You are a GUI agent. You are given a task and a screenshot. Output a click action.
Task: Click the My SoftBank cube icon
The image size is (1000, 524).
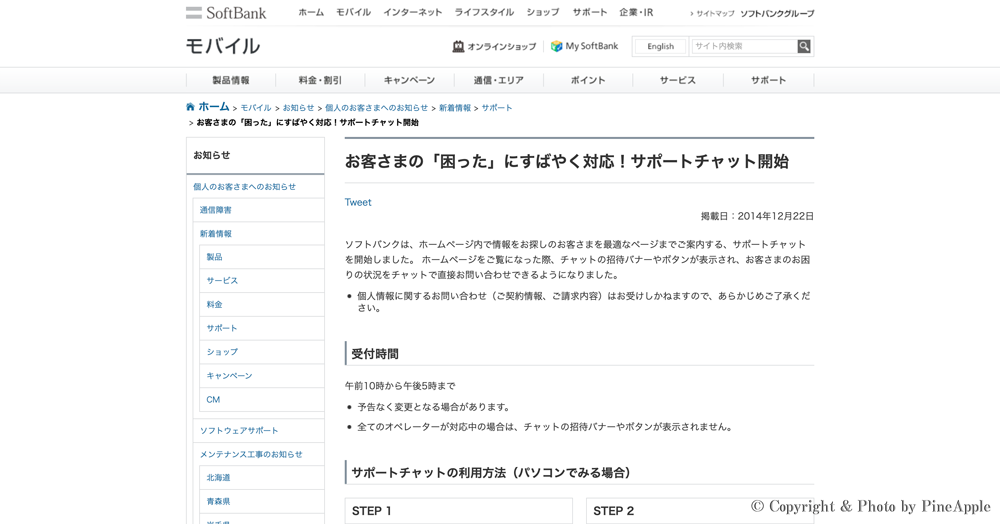556,47
